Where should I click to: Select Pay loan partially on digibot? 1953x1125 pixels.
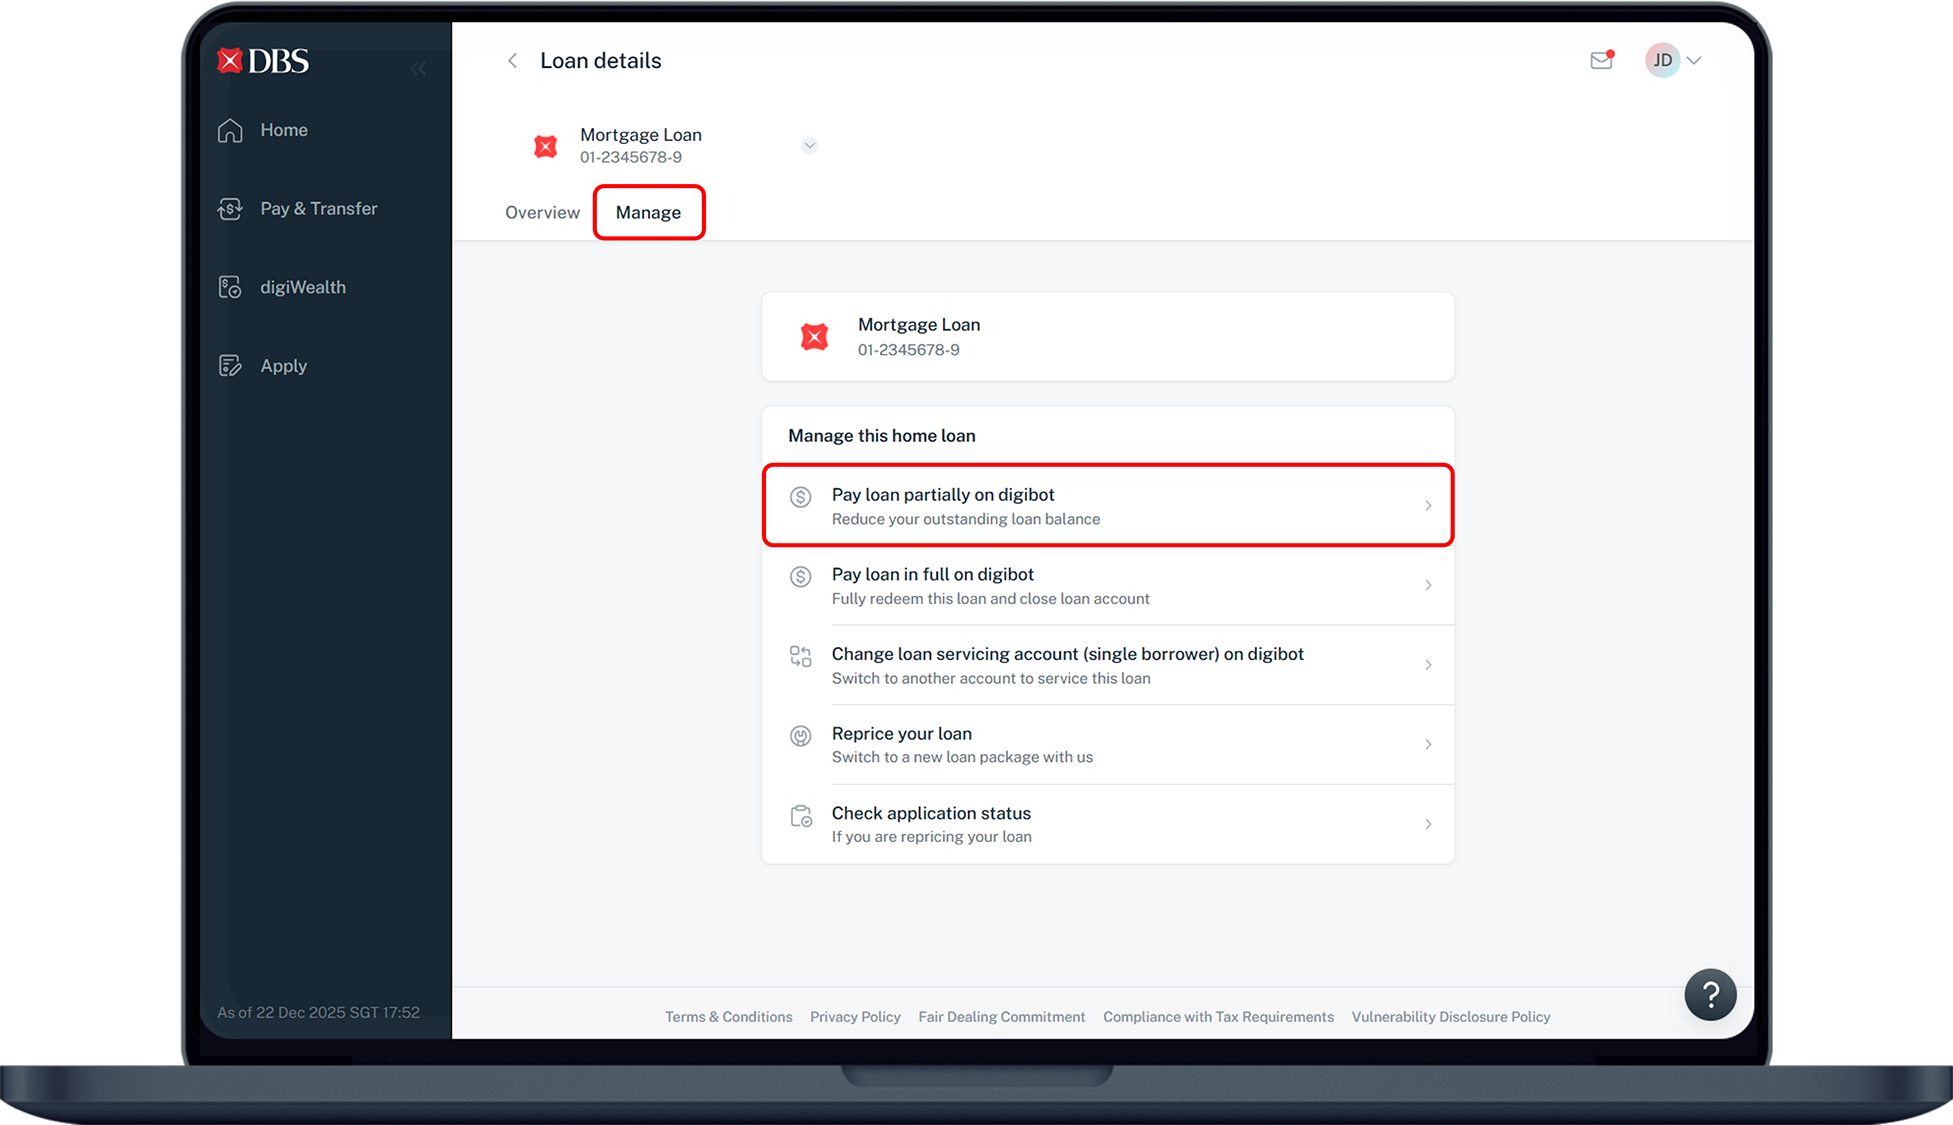pos(1107,505)
